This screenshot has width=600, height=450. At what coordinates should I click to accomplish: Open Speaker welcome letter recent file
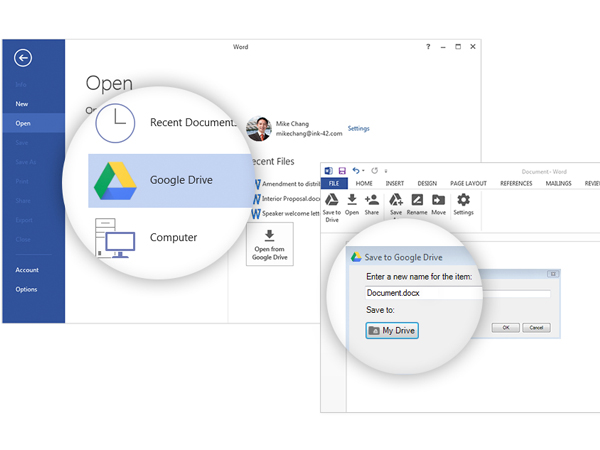pyautogui.click(x=287, y=214)
